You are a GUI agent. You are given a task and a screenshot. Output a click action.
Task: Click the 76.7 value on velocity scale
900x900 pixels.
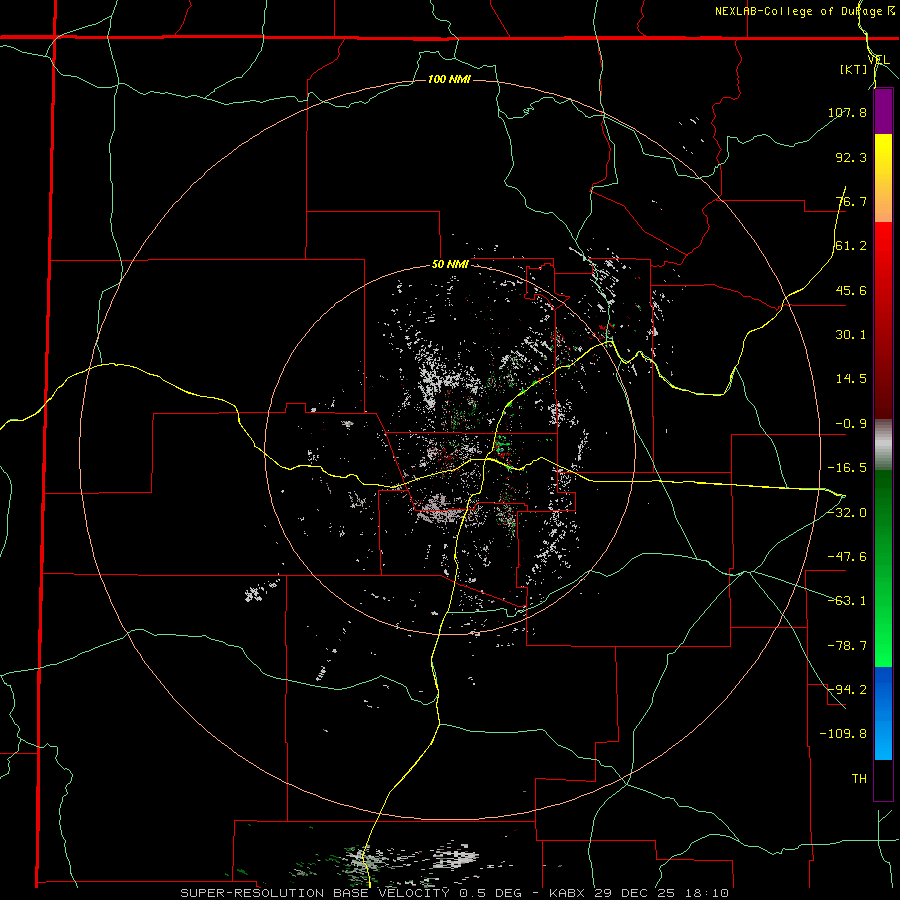click(x=851, y=201)
